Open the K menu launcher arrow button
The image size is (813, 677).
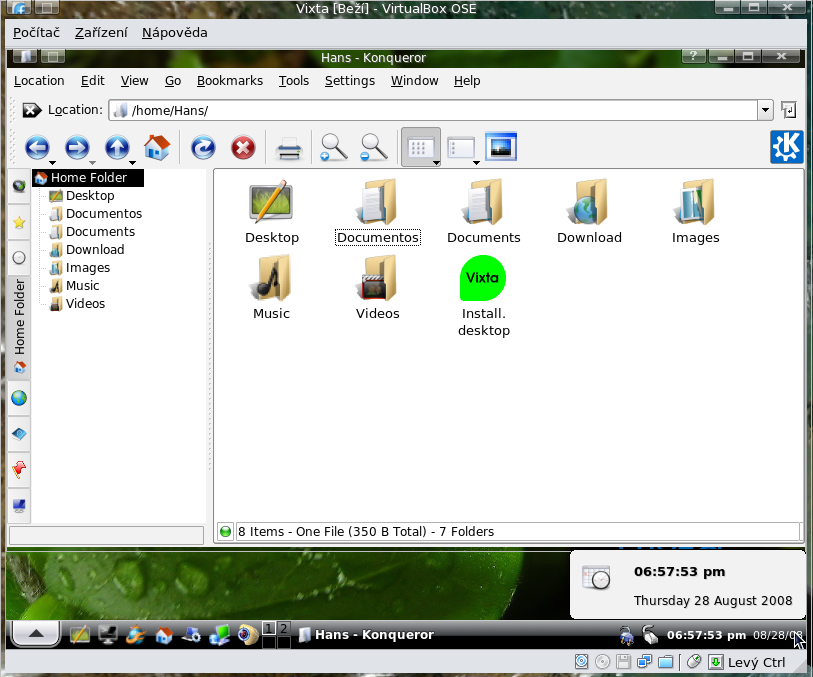(36, 633)
